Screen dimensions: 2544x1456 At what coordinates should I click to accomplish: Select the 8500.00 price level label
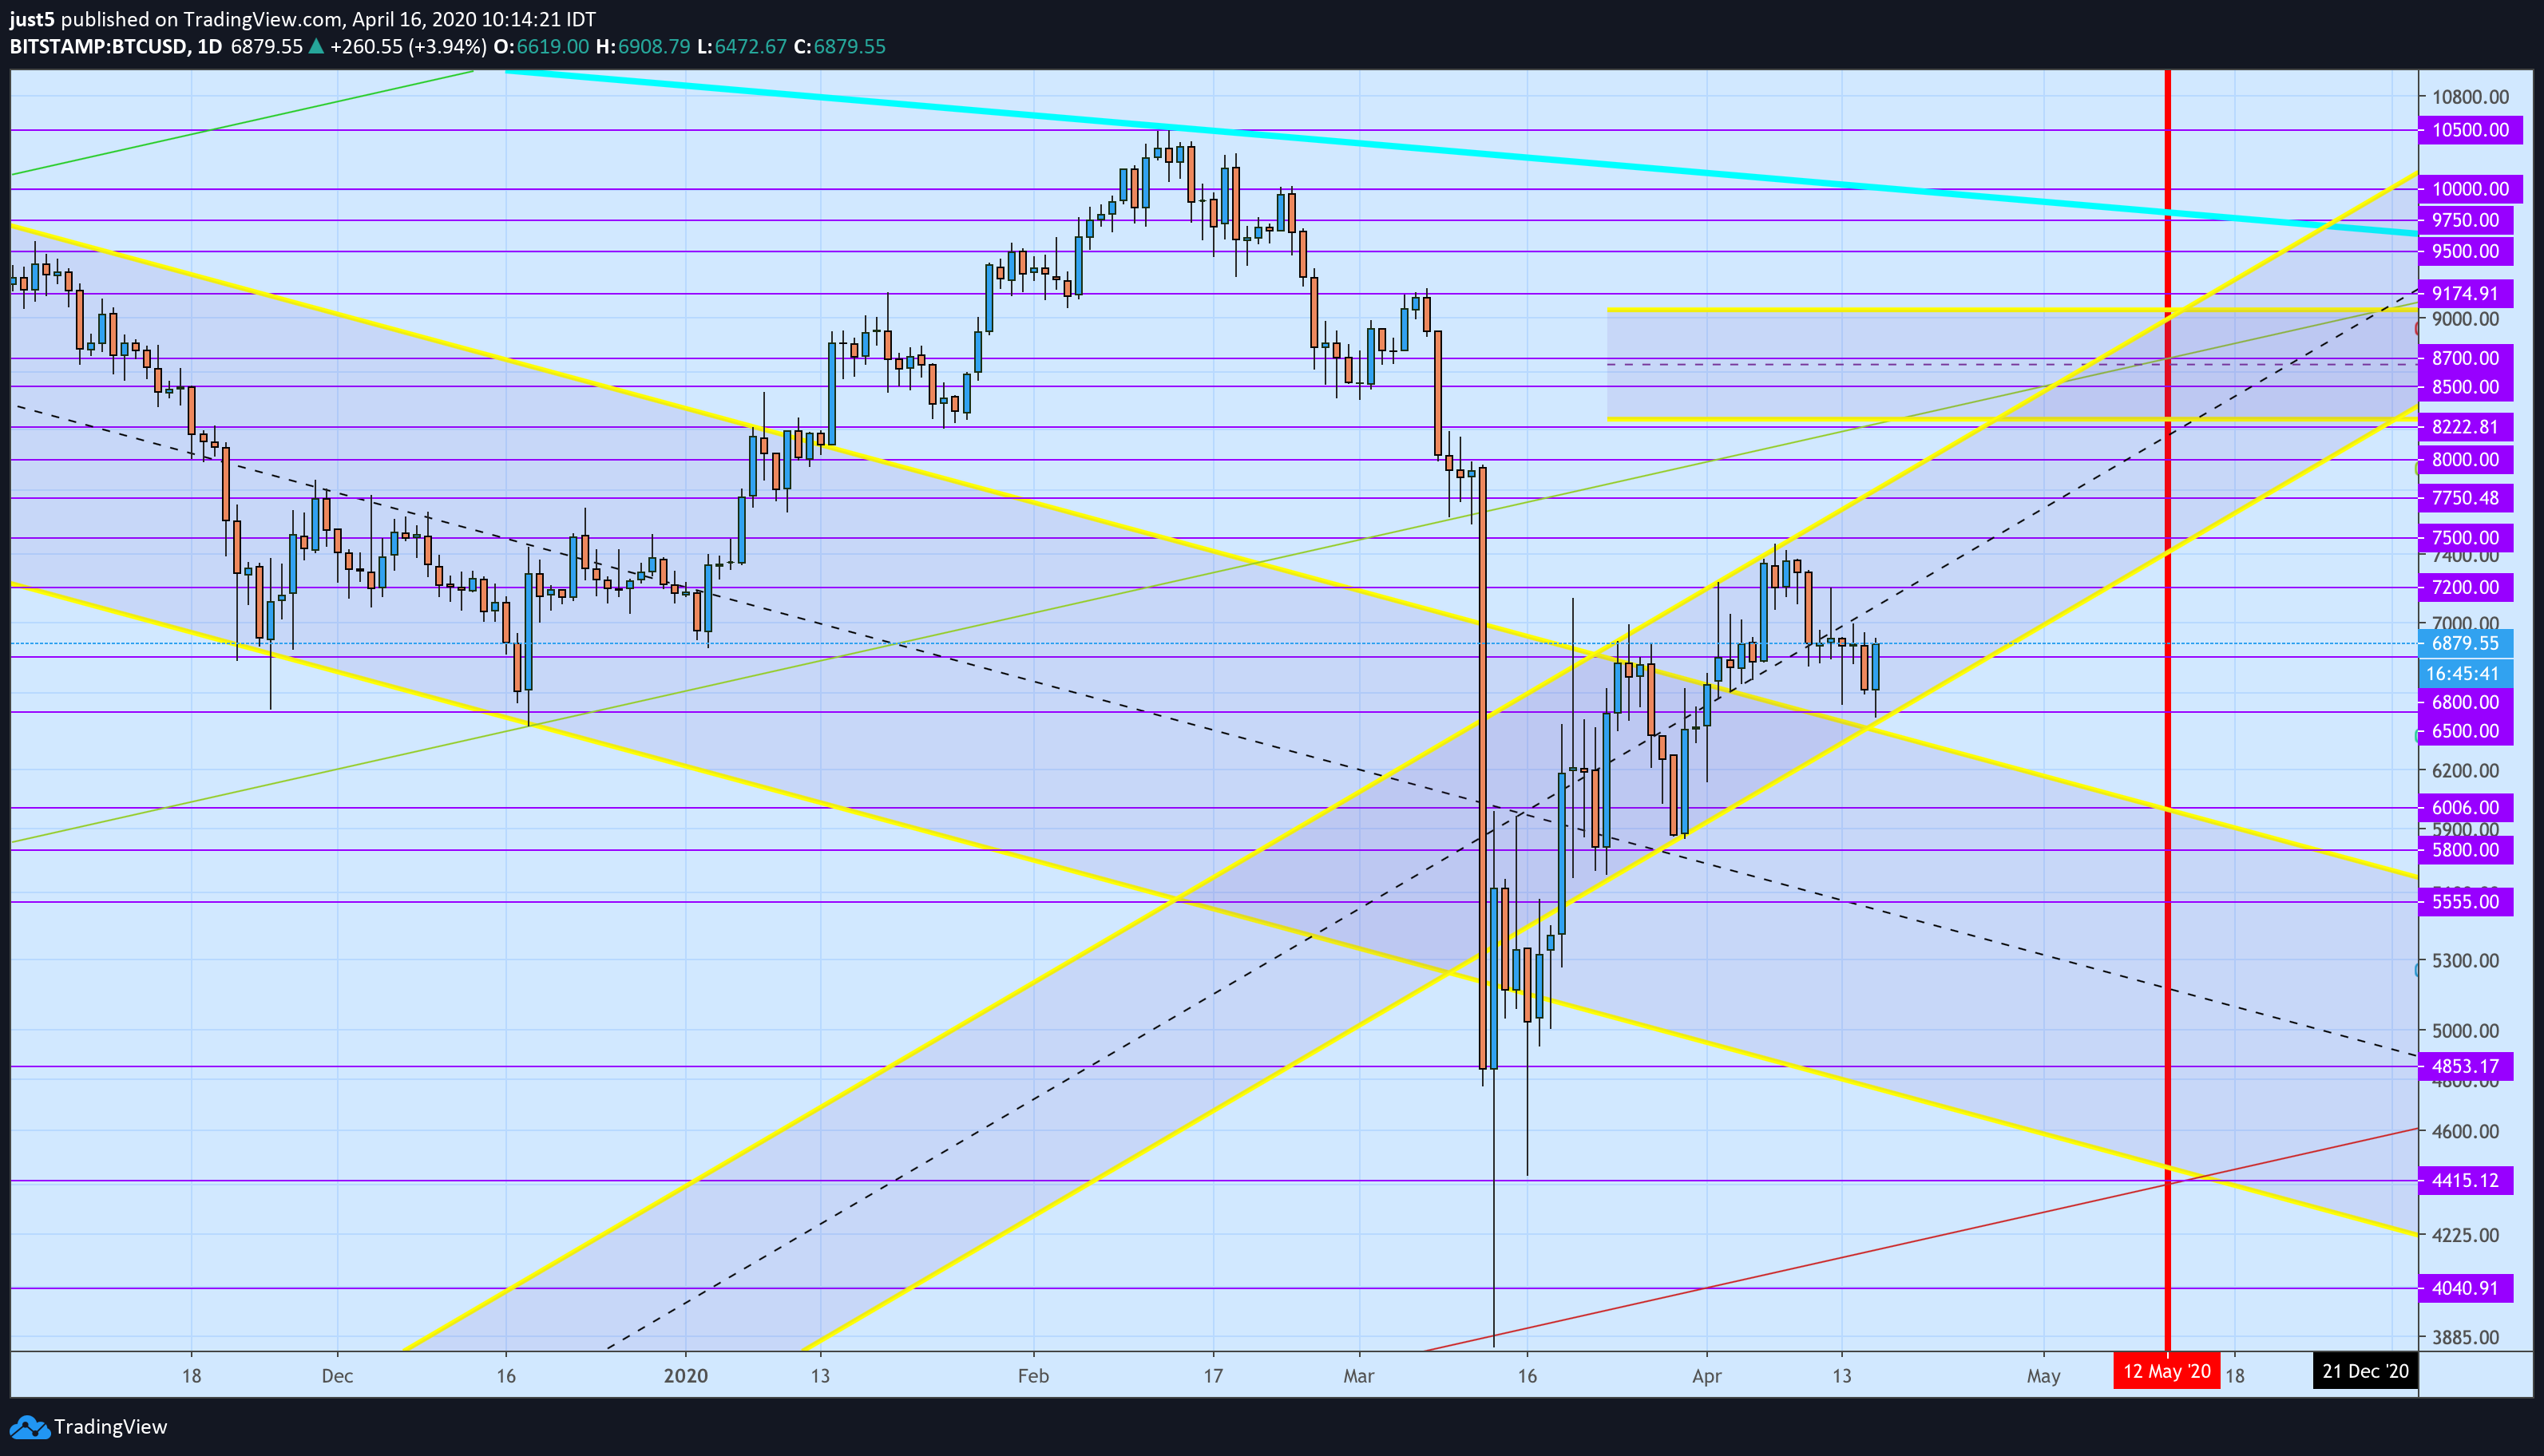tap(2465, 387)
